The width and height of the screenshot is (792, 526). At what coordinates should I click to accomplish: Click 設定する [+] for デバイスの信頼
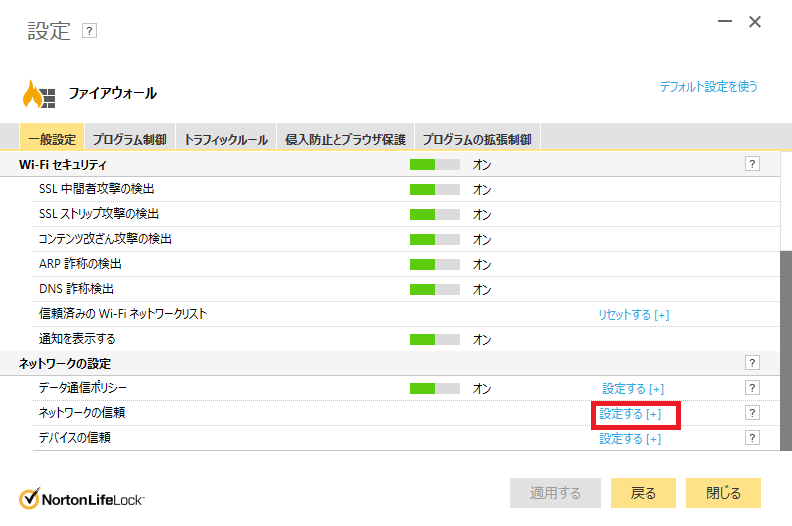(630, 439)
